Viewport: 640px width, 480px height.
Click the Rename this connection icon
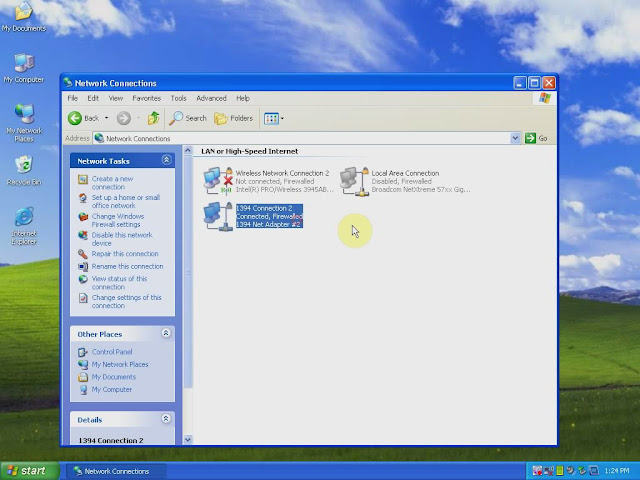83,267
